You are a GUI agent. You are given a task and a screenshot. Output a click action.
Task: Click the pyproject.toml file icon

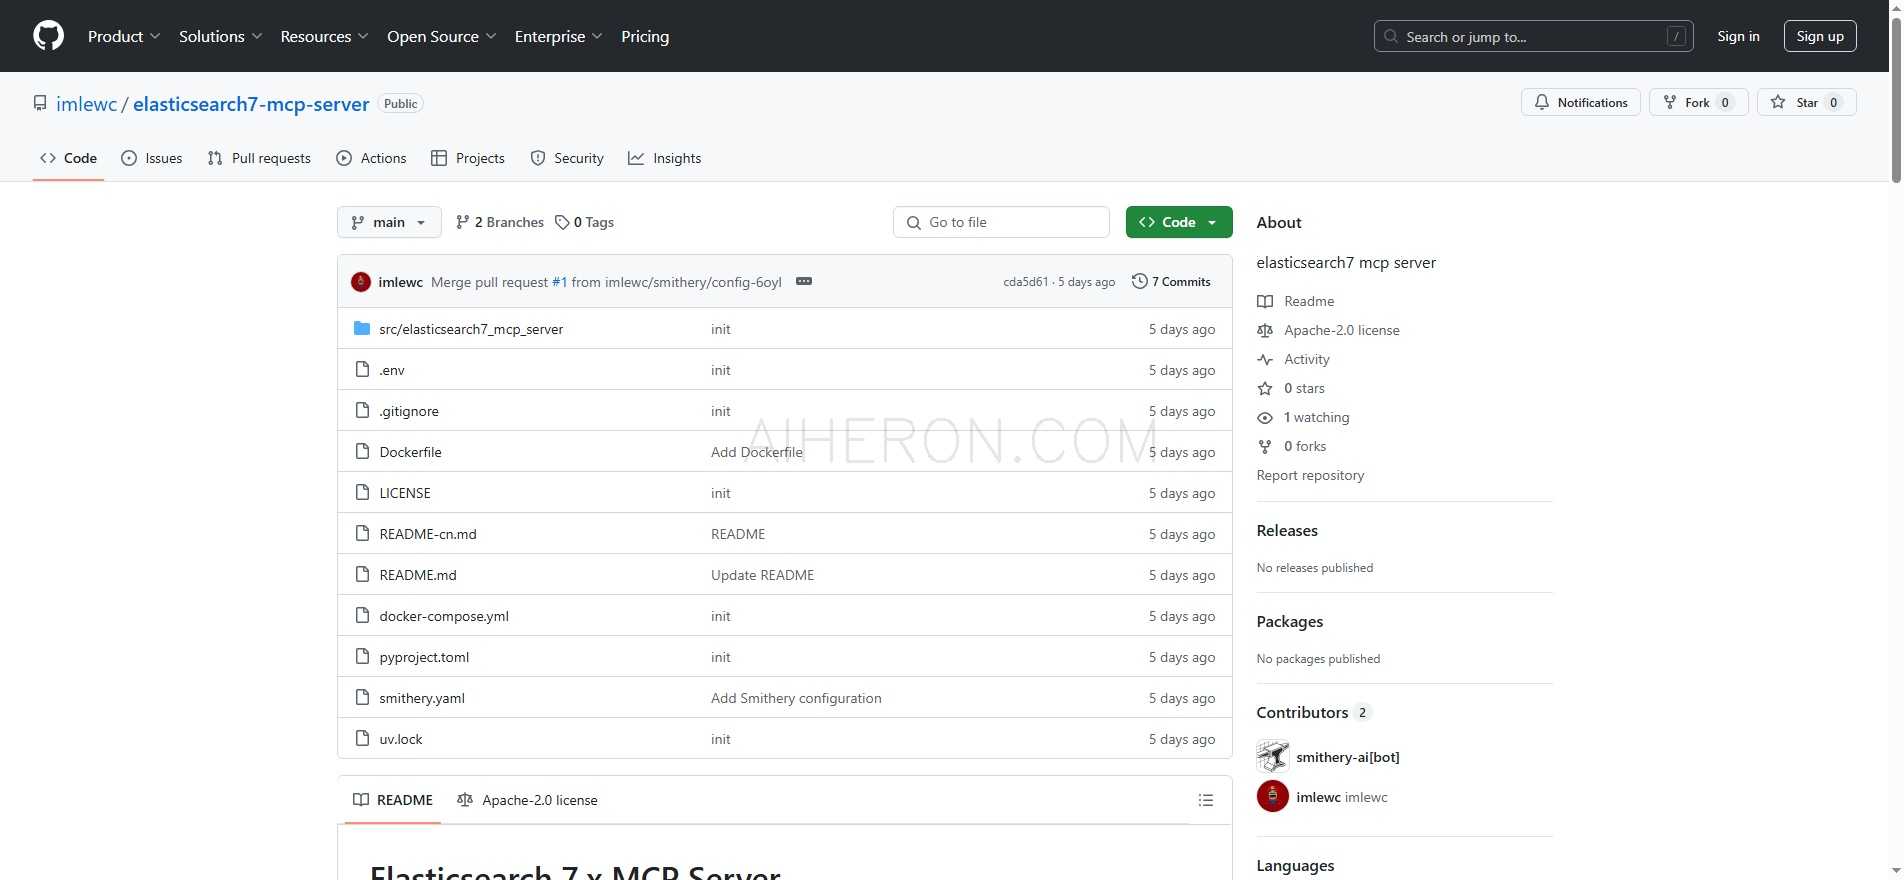(362, 656)
